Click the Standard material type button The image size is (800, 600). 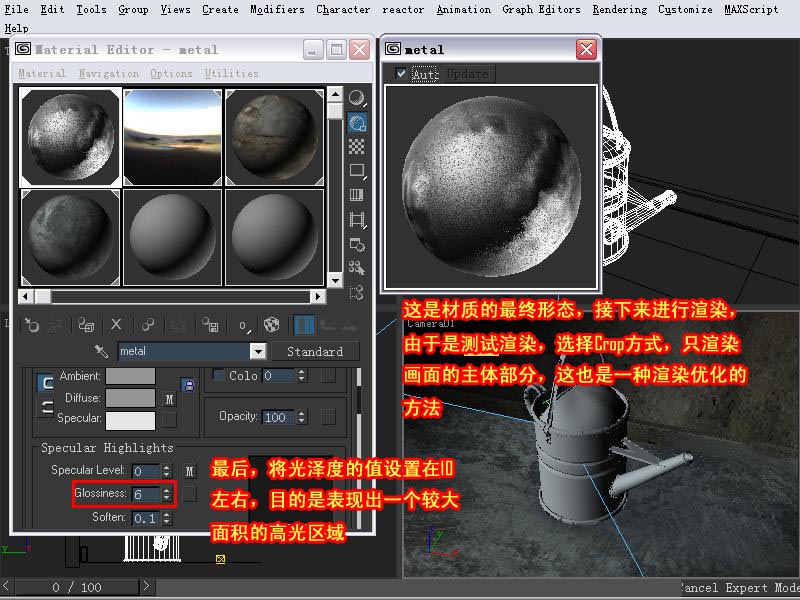(x=315, y=351)
